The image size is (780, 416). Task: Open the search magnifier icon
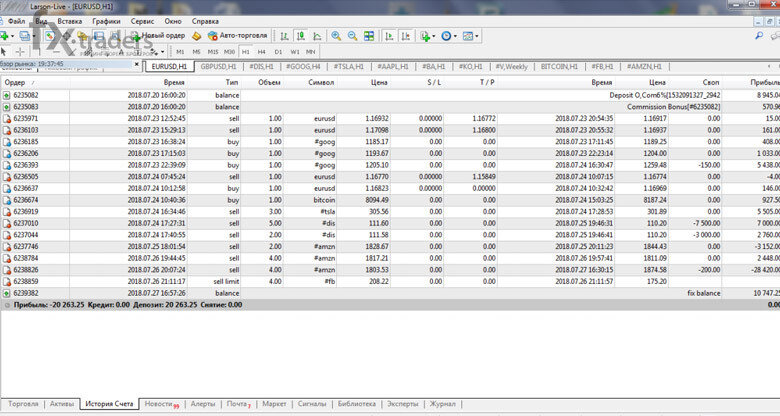[x=759, y=36]
